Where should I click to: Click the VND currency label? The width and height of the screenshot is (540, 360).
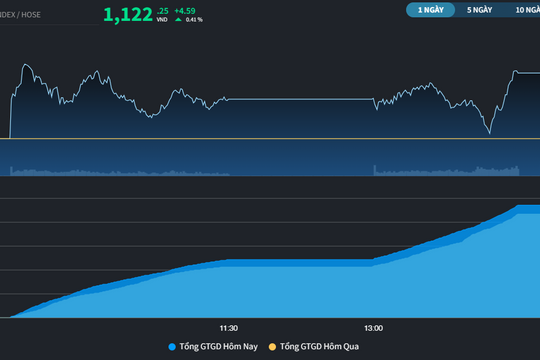[x=162, y=20]
